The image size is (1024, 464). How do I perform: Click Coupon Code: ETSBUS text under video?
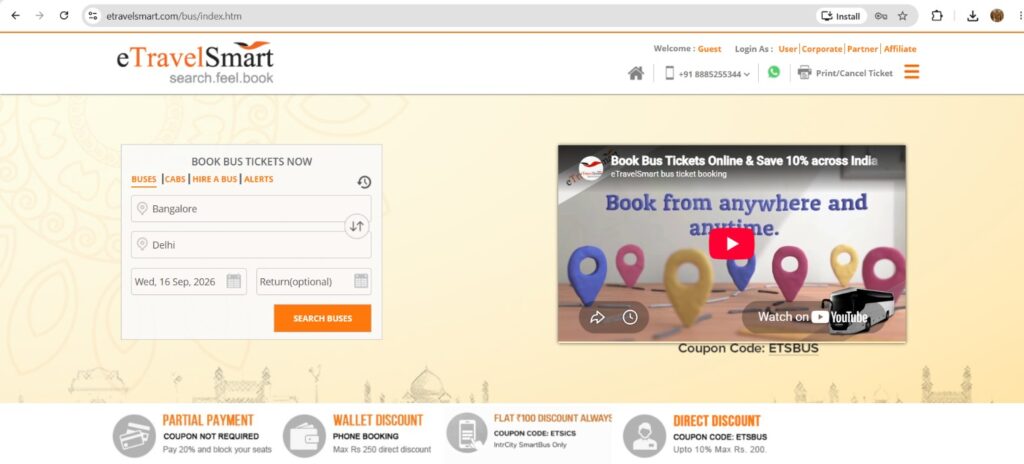(748, 348)
